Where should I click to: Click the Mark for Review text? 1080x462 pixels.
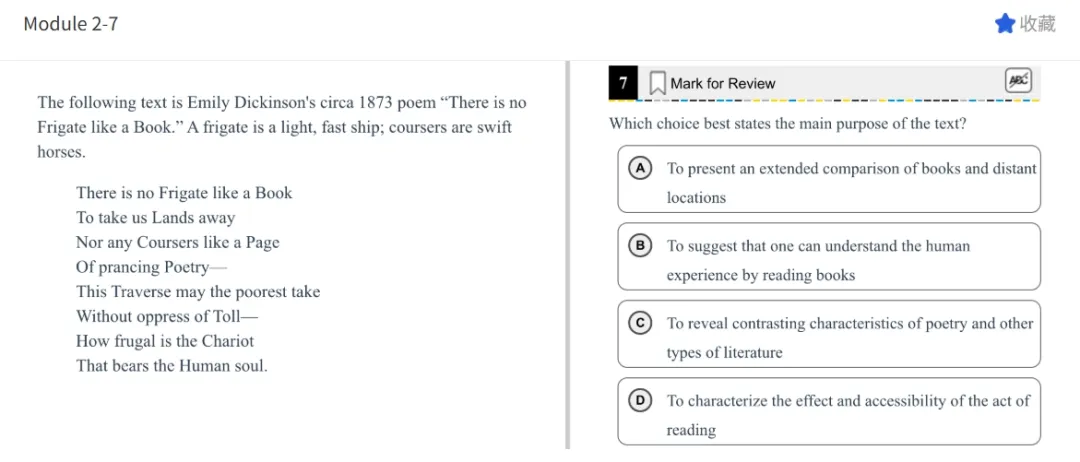[722, 83]
